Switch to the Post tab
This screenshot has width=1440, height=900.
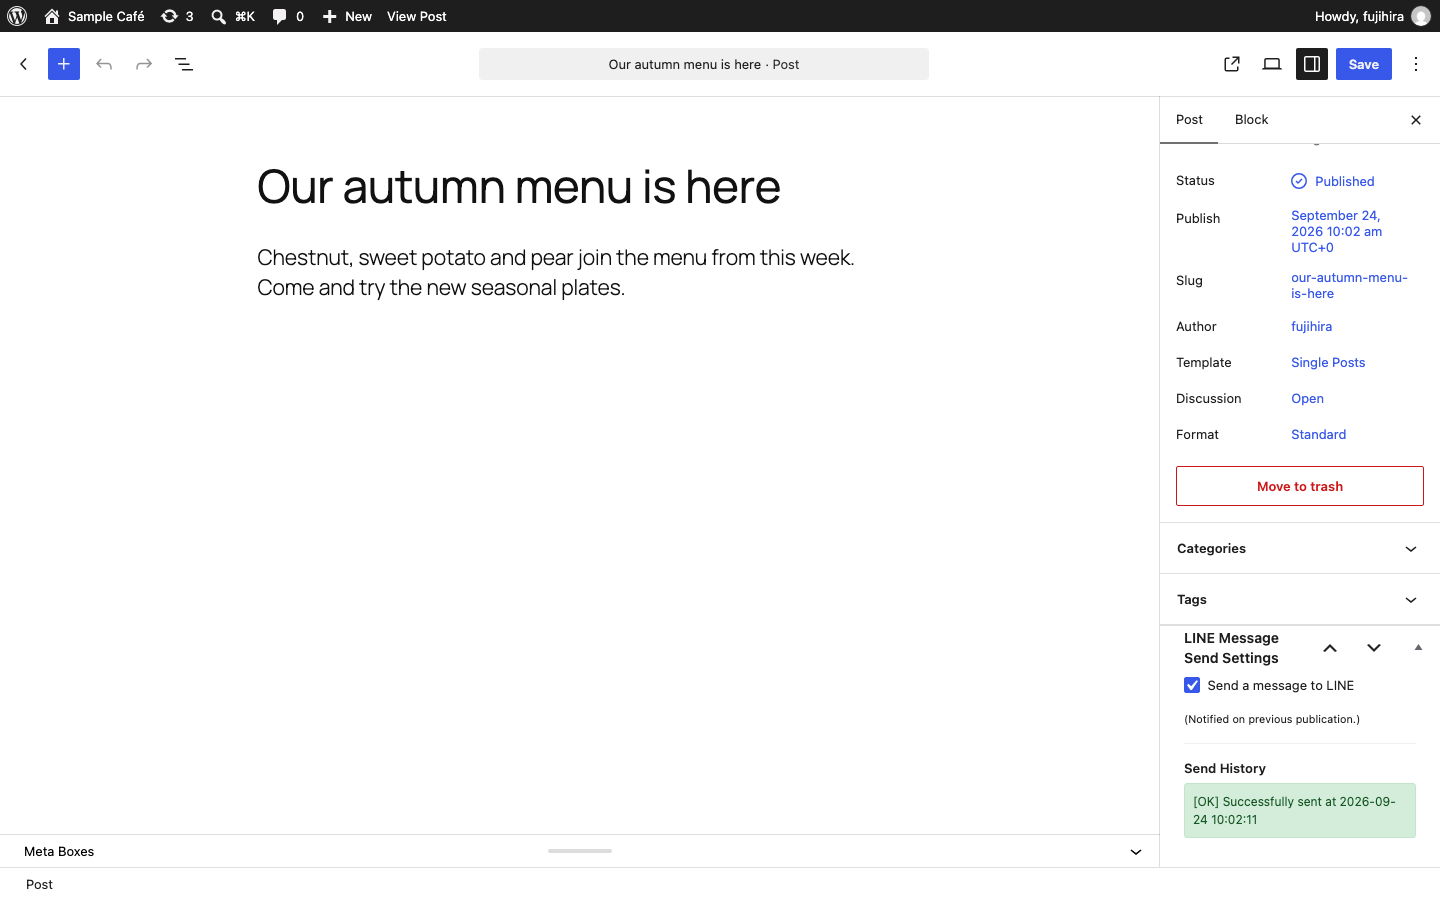tap(1189, 120)
